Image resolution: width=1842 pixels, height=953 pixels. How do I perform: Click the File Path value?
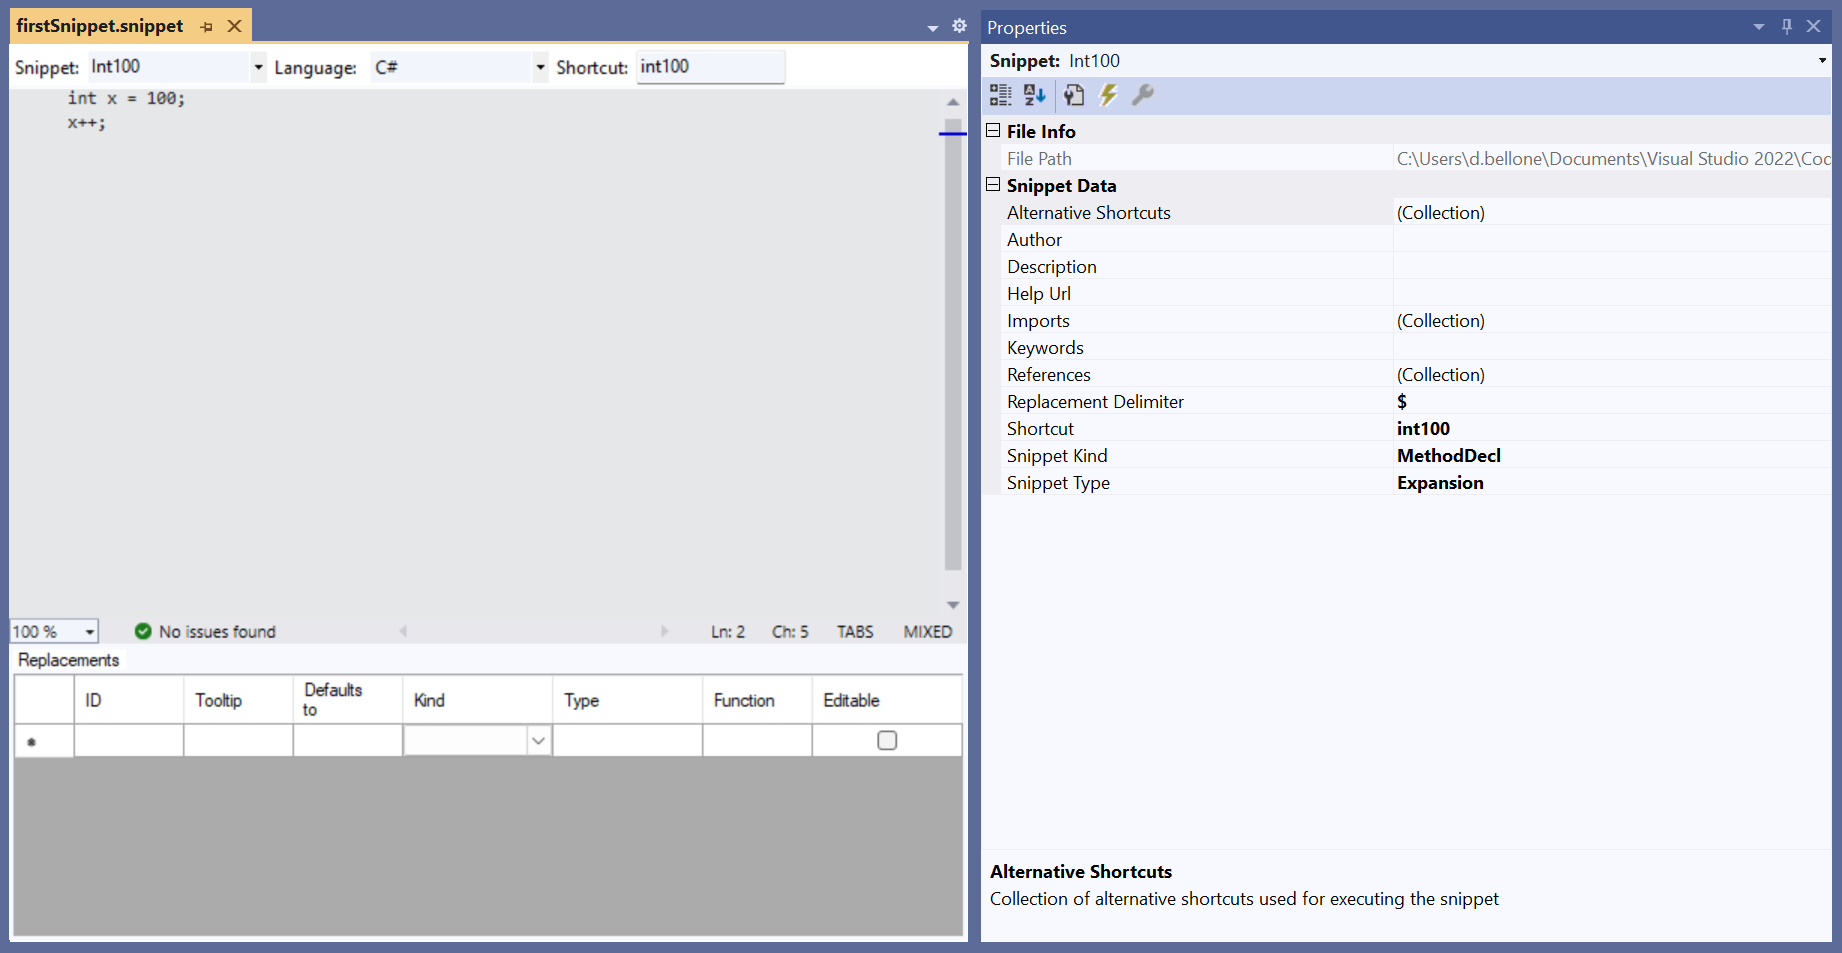click(1613, 158)
